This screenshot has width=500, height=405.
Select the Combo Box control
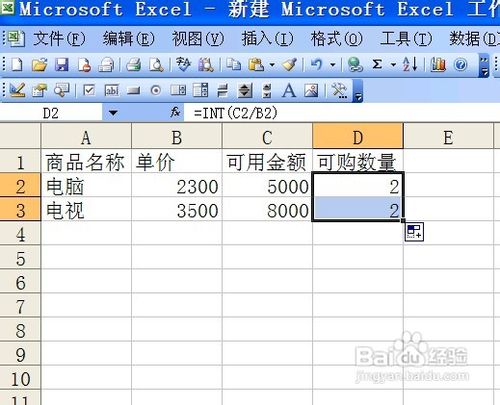(200, 90)
